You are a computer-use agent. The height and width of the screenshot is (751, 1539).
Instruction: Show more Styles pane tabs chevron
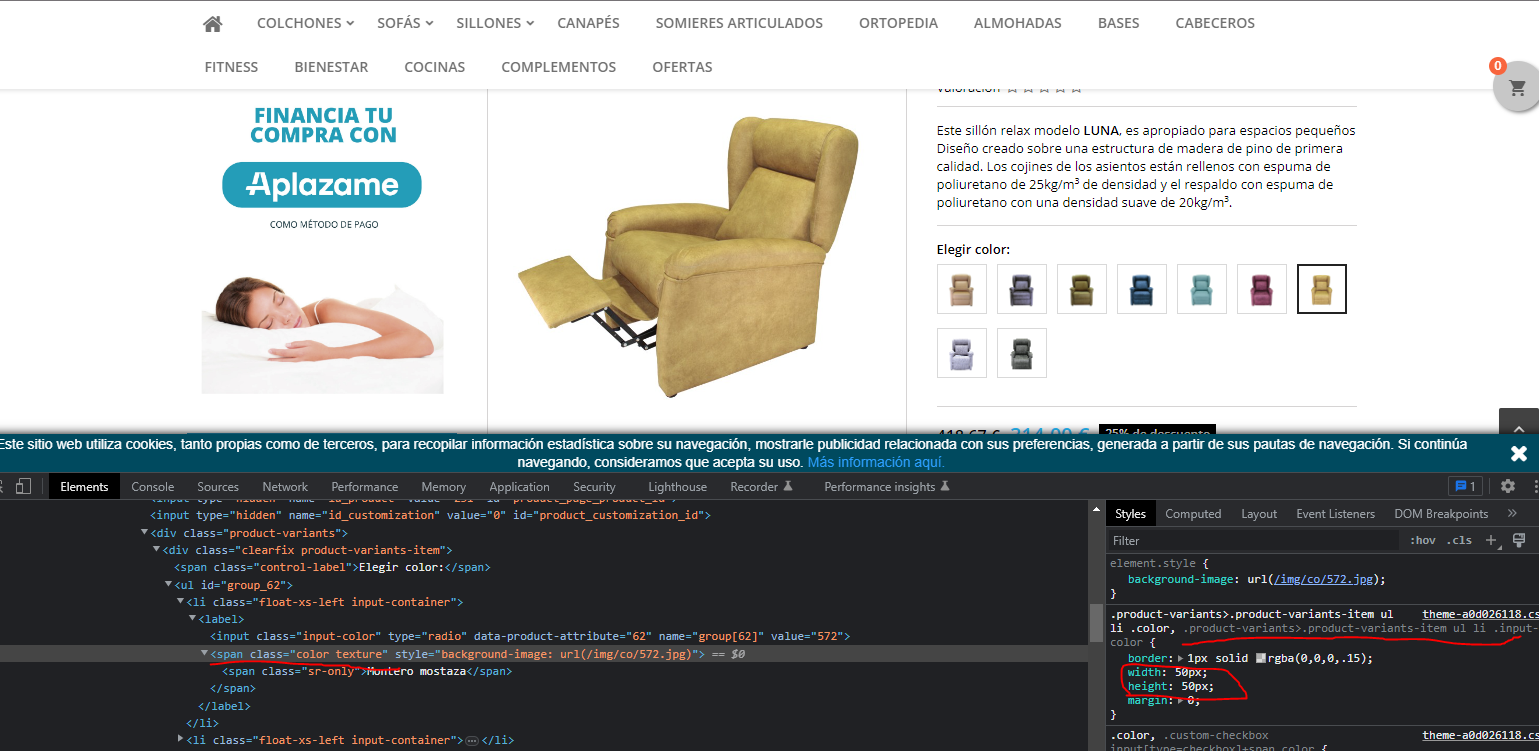(x=1512, y=513)
